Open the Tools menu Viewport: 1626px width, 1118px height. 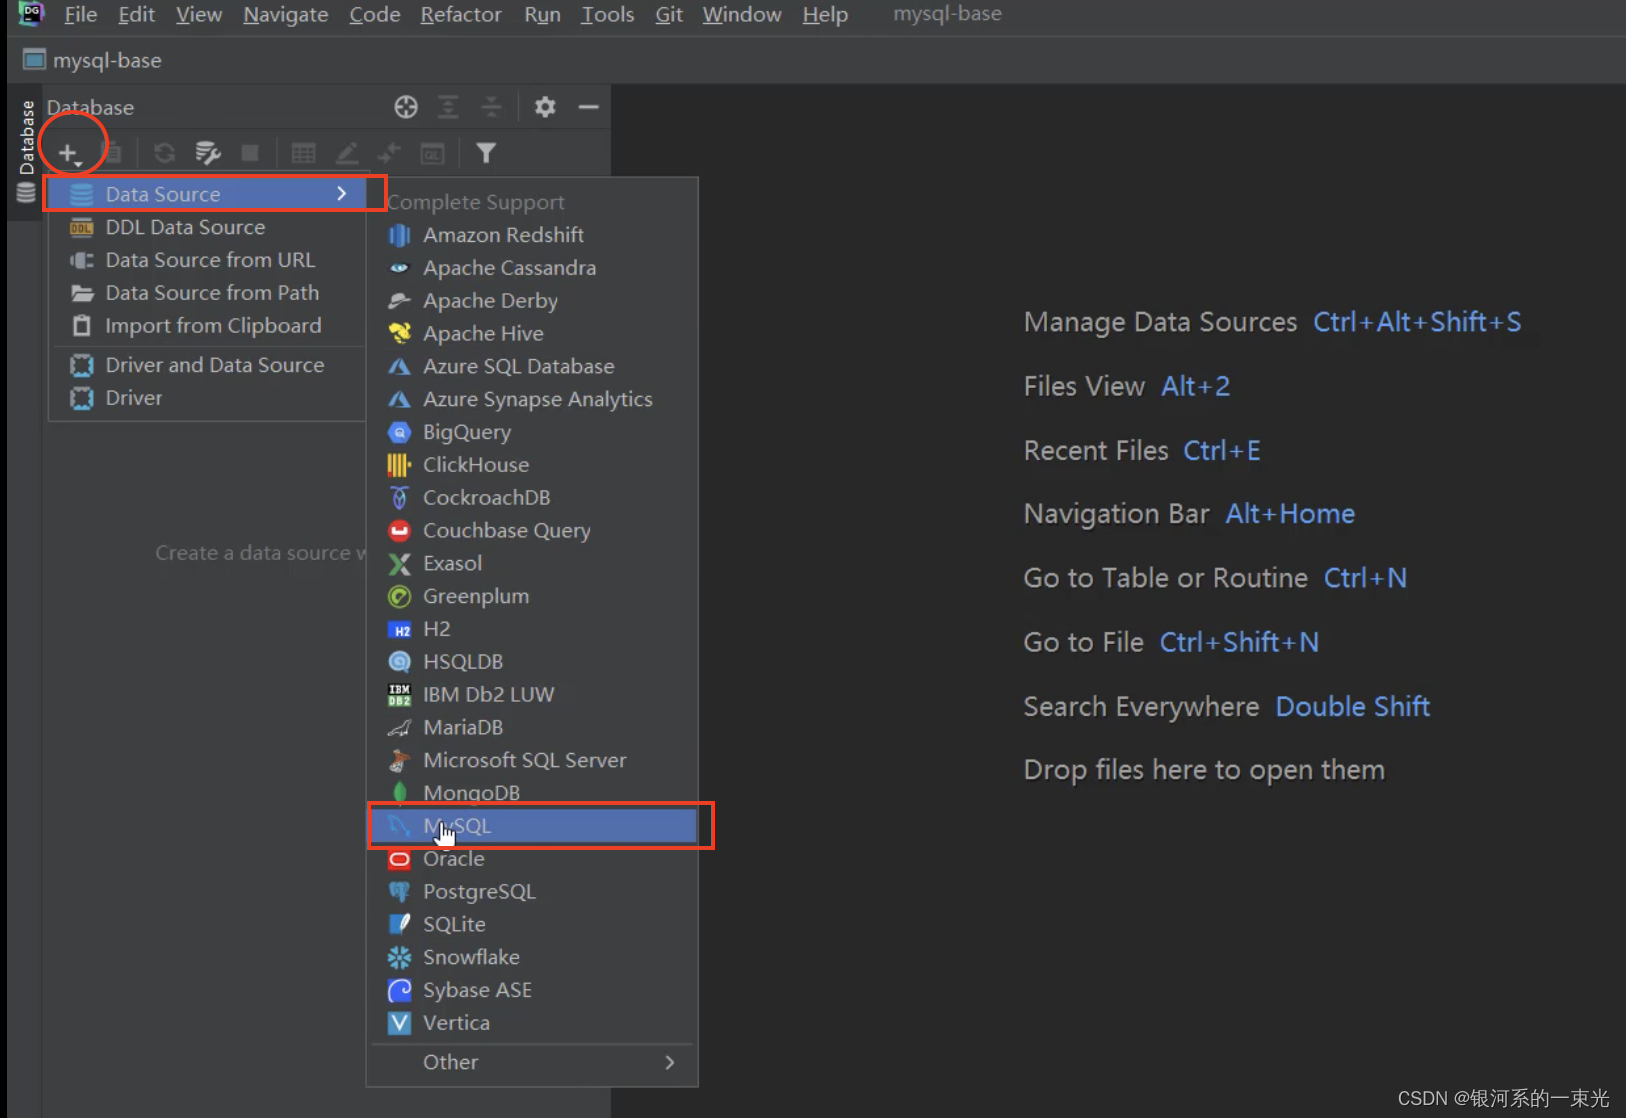pos(608,14)
